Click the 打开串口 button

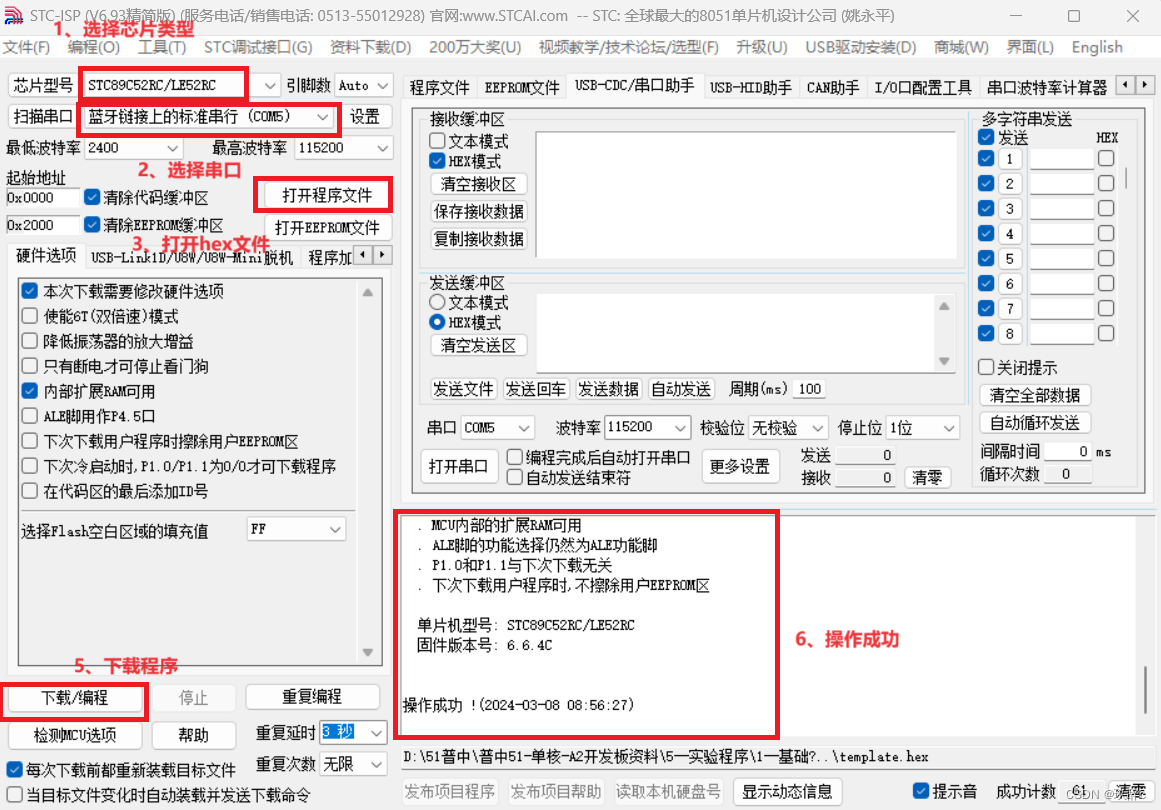pyautogui.click(x=459, y=465)
